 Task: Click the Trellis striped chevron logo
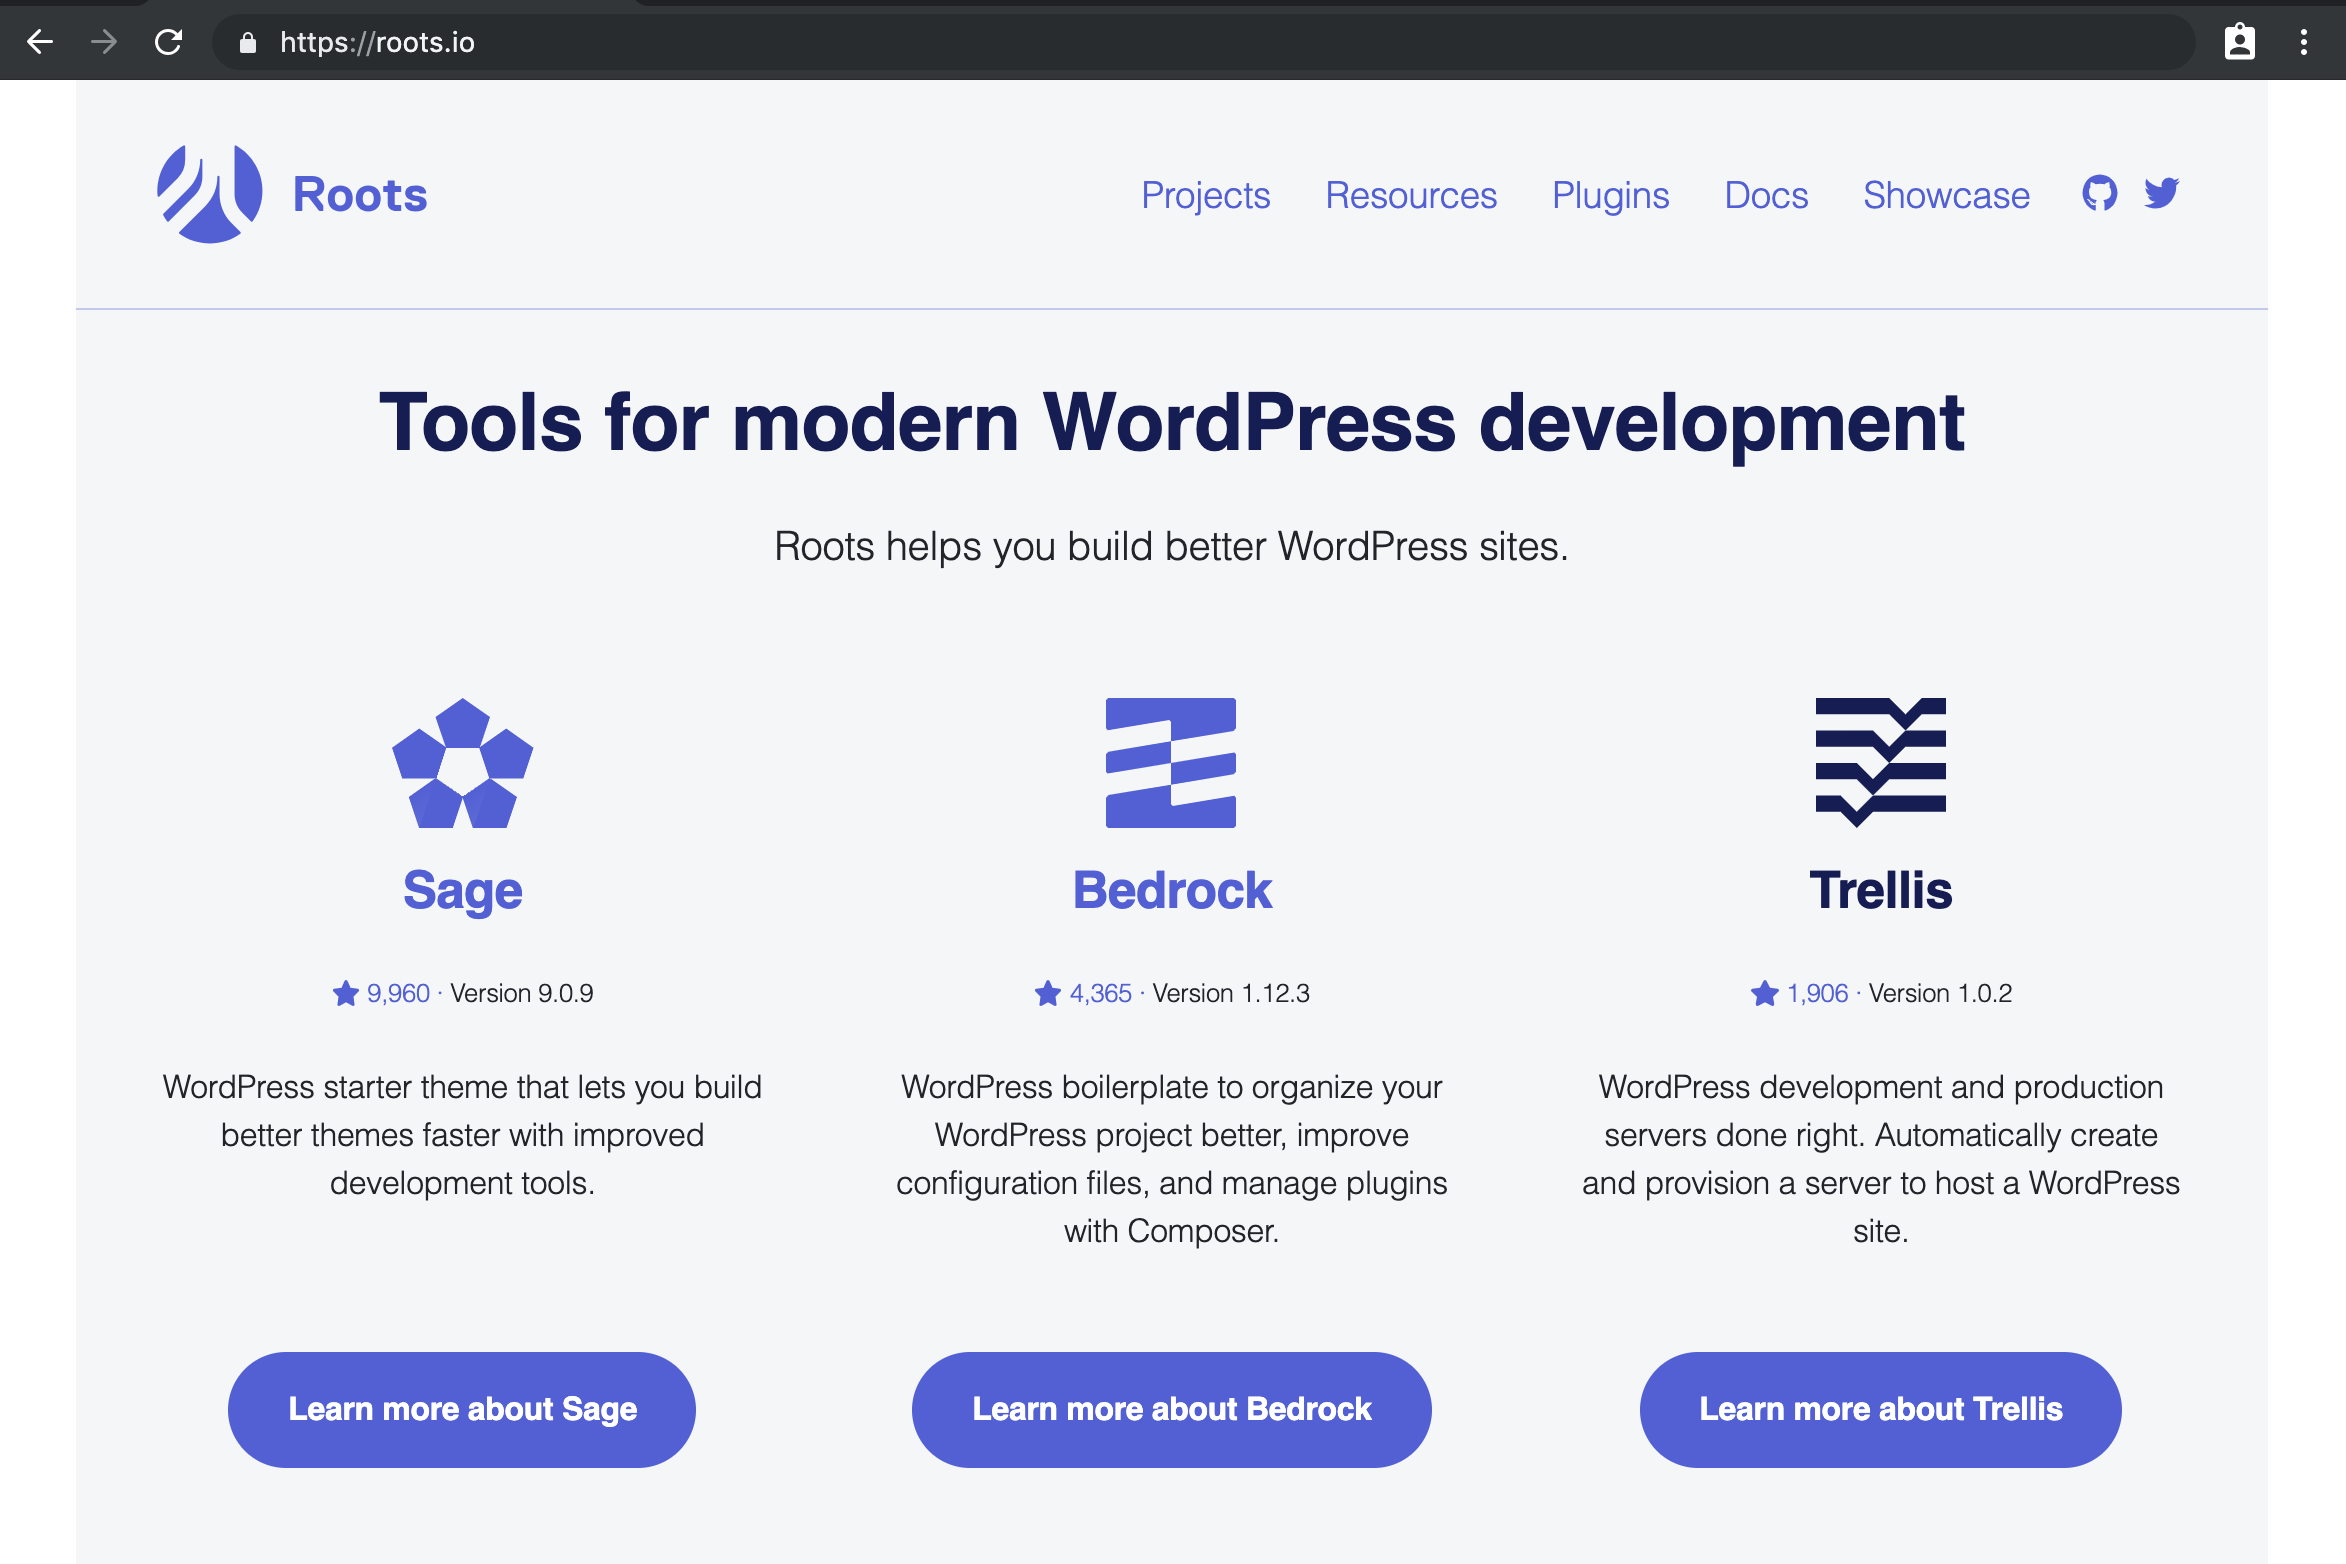point(1880,763)
